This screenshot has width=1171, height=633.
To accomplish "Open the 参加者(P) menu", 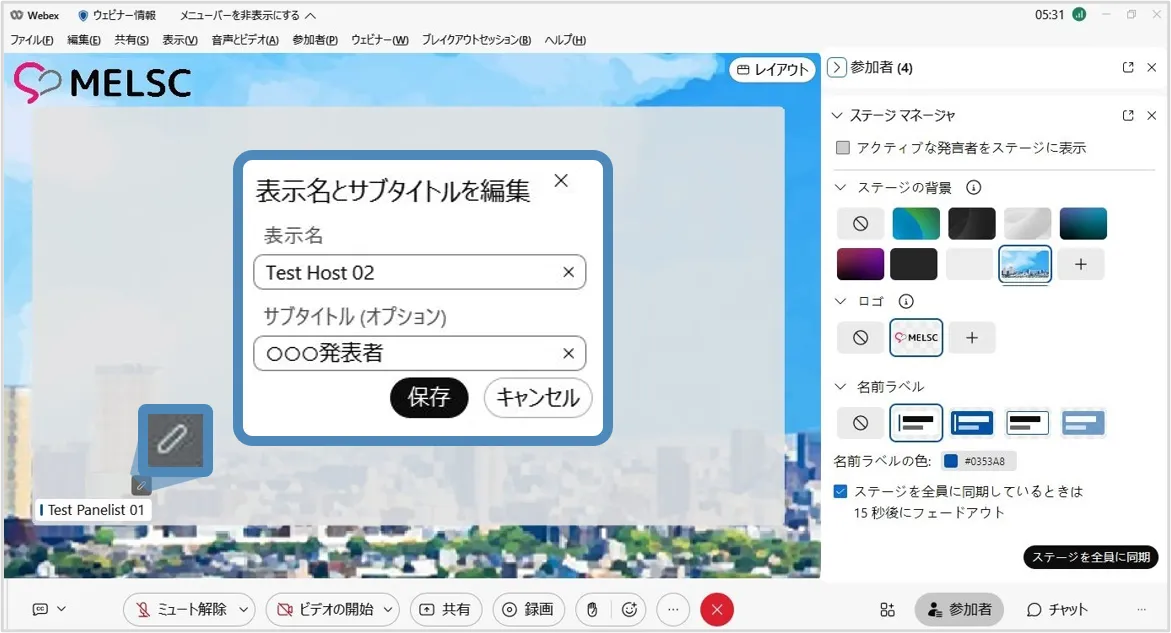I will click(315, 40).
